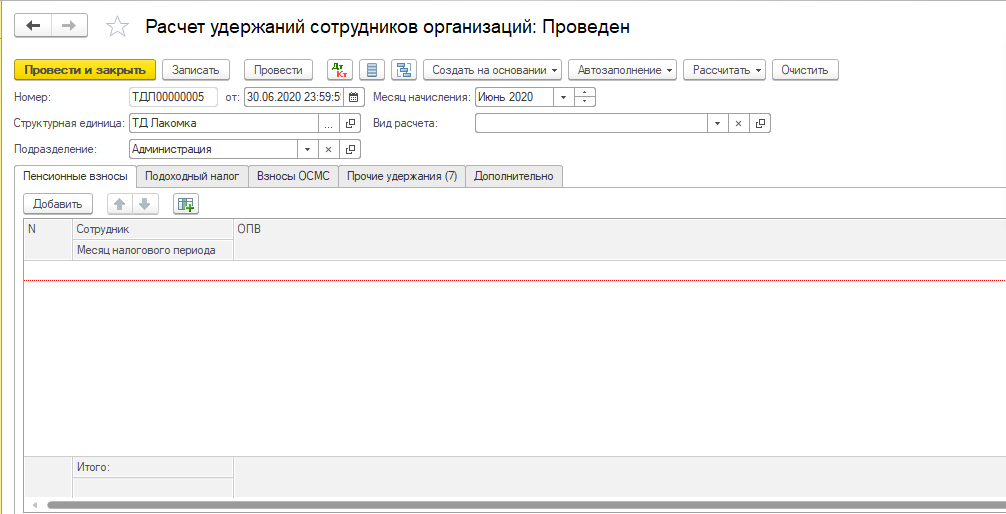Click the back navigation arrow
The image size is (1006, 514).
[x=33, y=26]
